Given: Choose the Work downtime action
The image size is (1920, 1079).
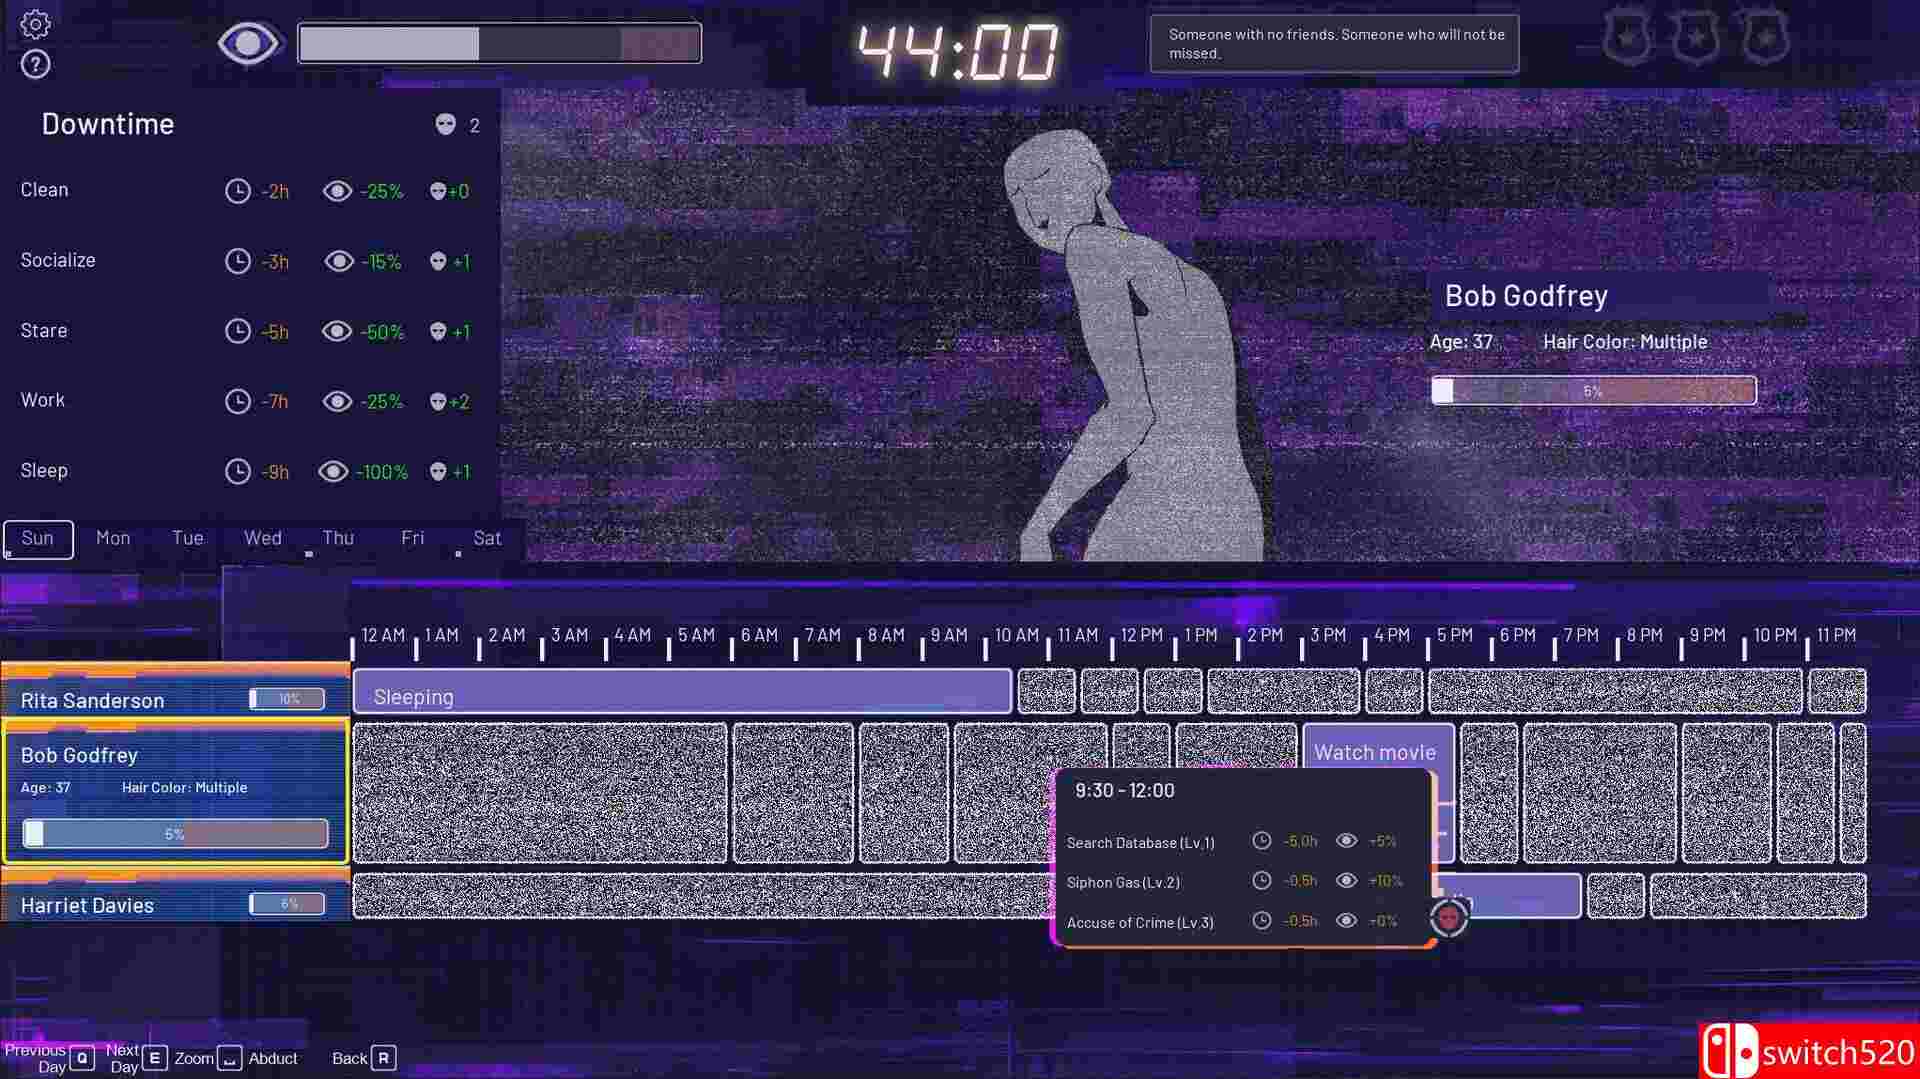Looking at the screenshot, I should coord(43,400).
